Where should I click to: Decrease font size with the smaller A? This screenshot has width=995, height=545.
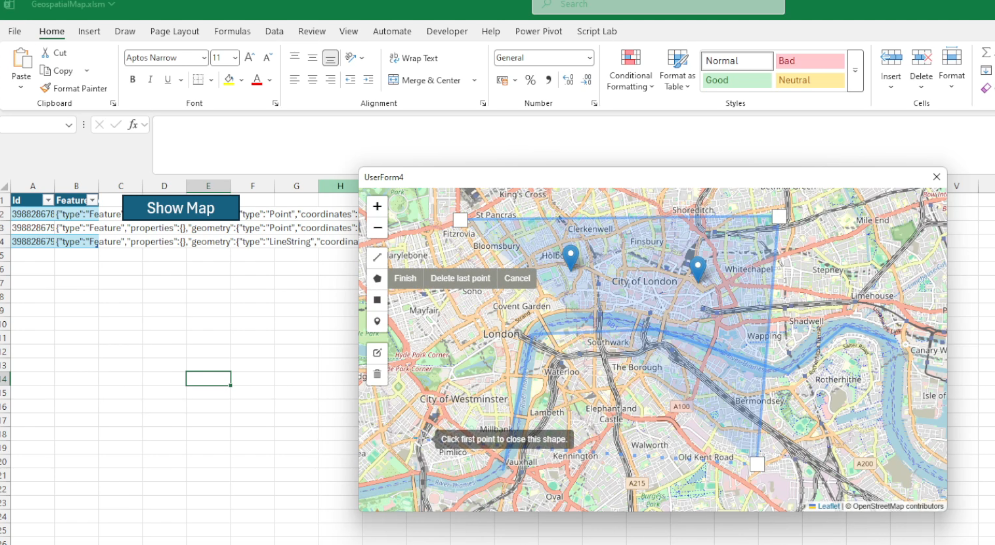[x=268, y=58]
